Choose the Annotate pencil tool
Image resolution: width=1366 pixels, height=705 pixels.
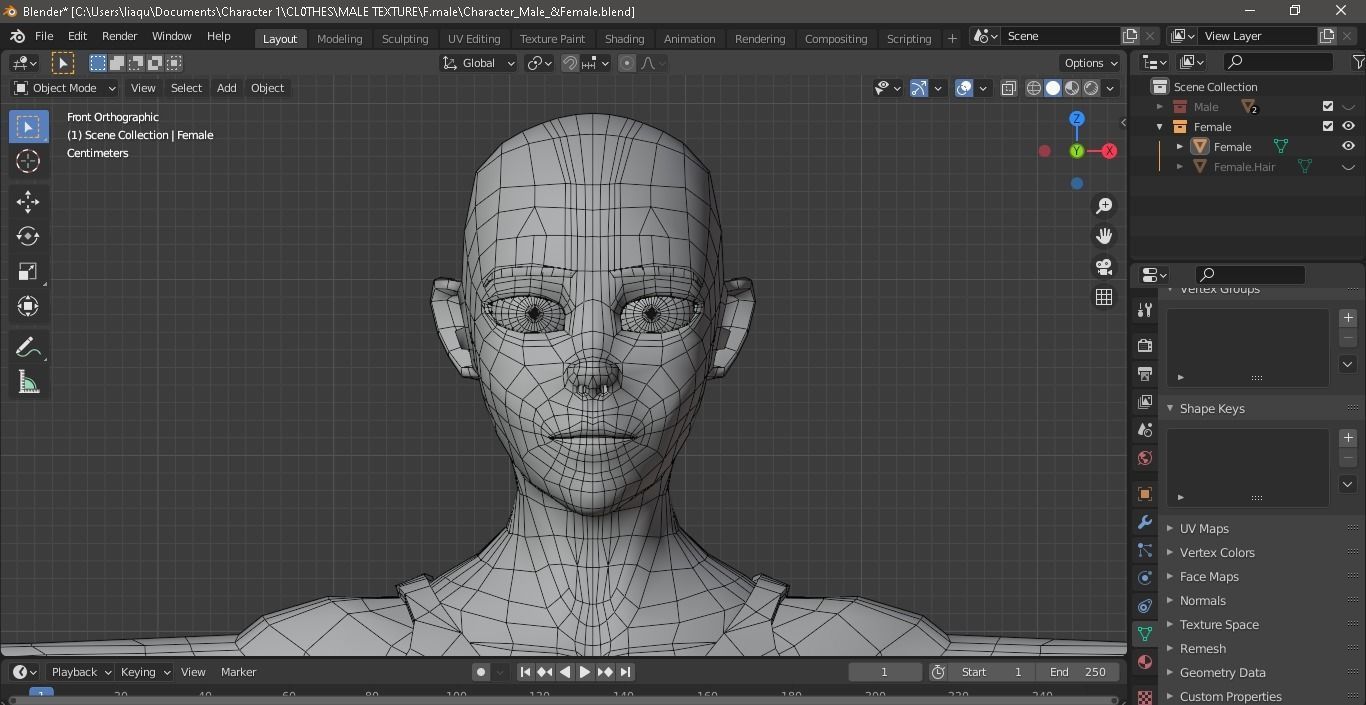coord(28,348)
